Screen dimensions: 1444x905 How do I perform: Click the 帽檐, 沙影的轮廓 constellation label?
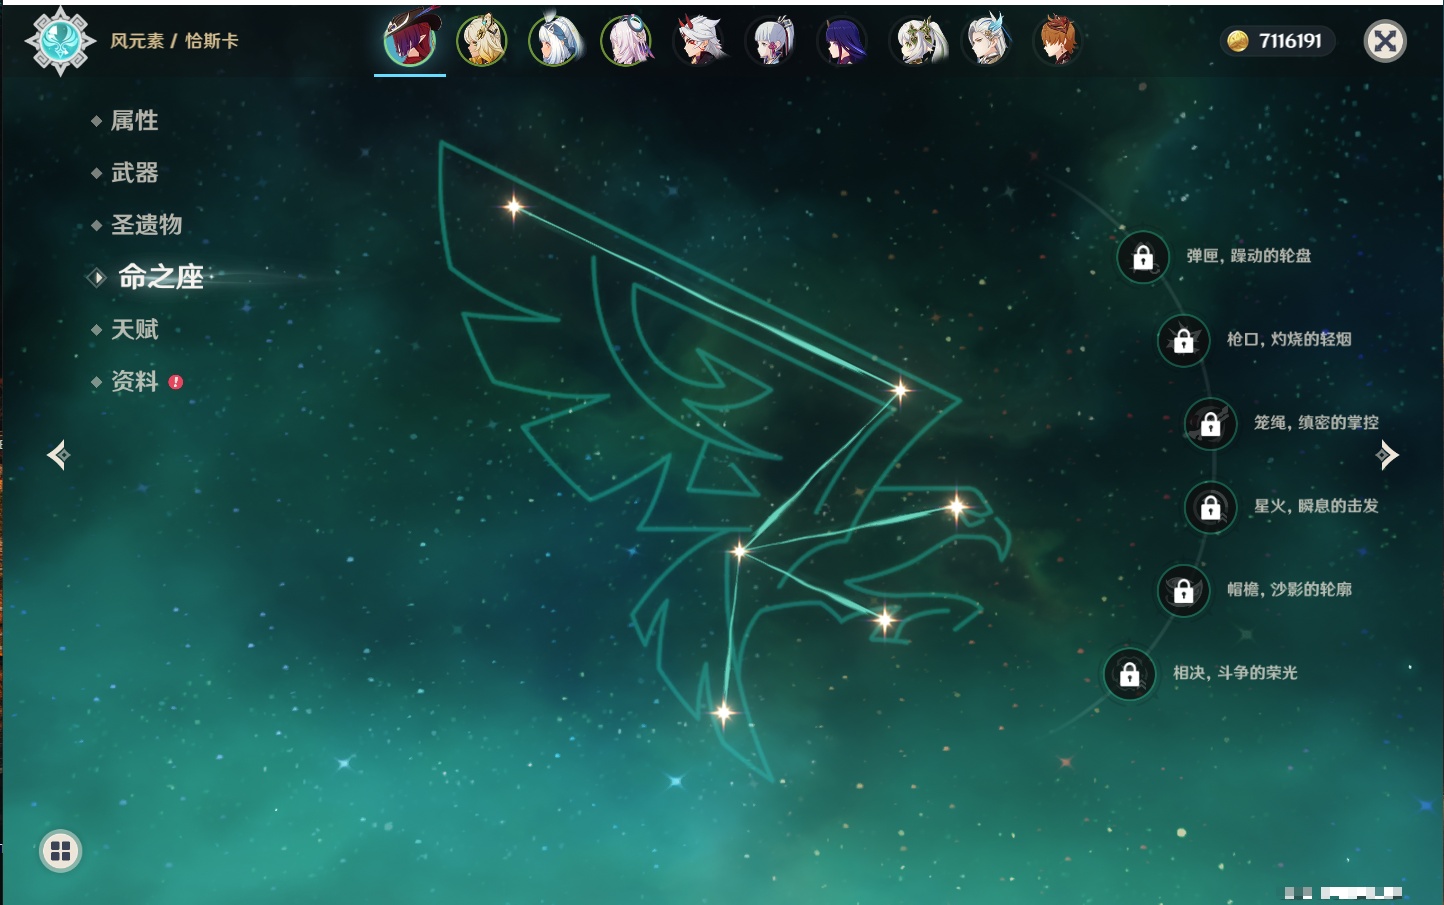(1289, 589)
